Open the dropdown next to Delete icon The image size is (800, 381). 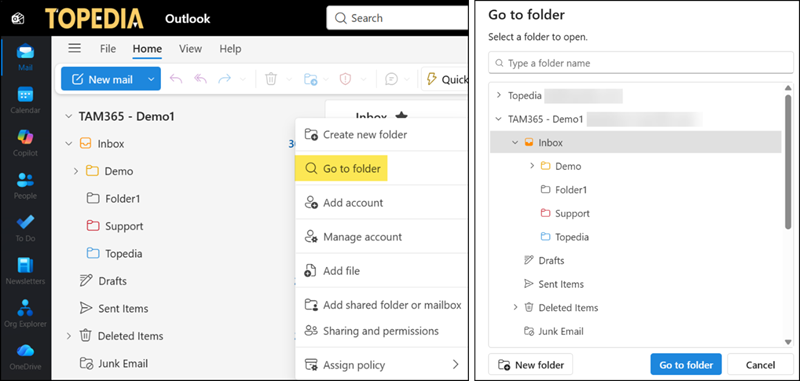point(289,79)
